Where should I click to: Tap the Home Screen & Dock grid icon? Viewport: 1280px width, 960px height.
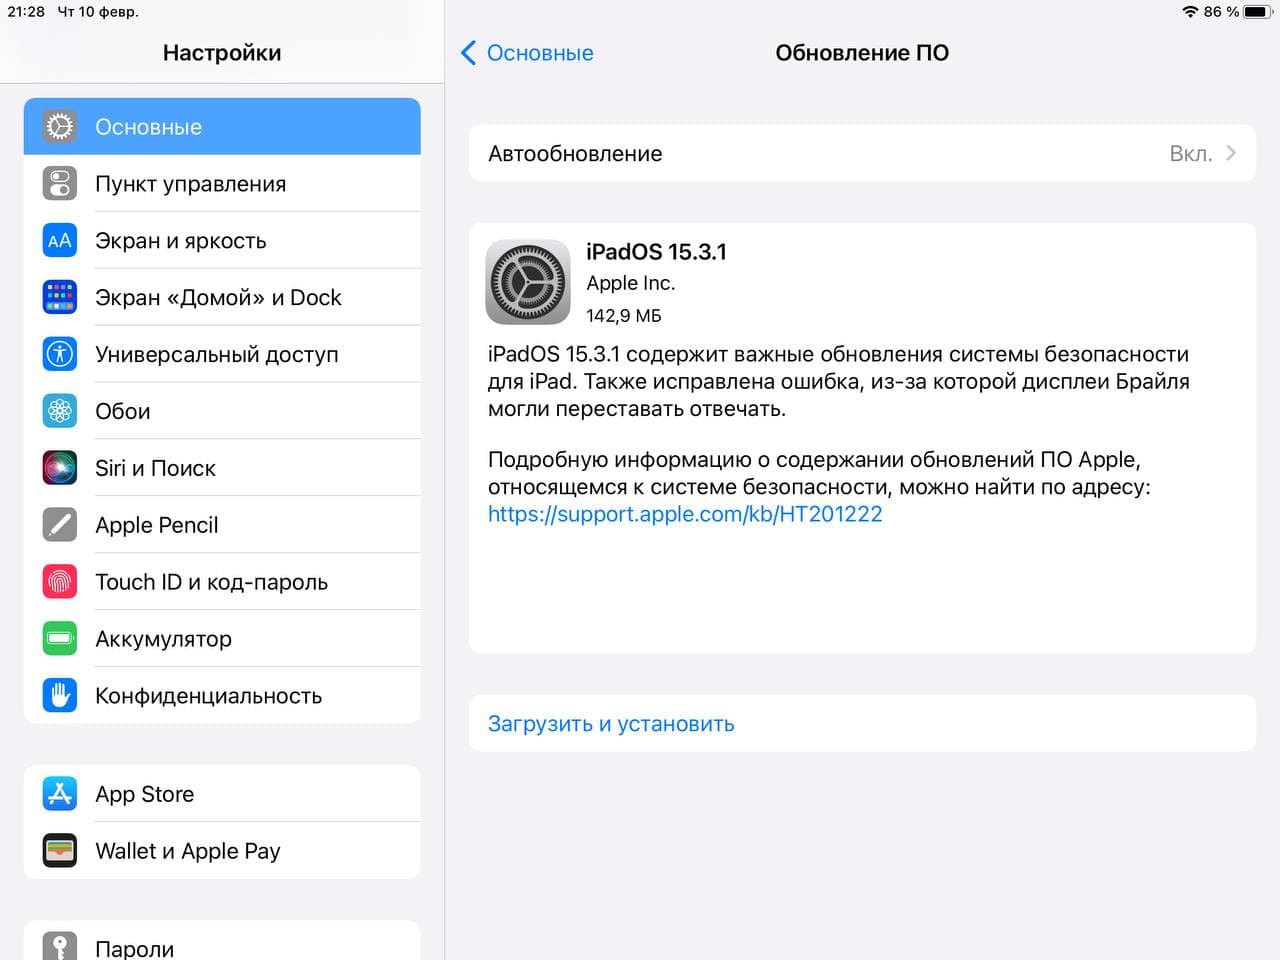pos(60,297)
